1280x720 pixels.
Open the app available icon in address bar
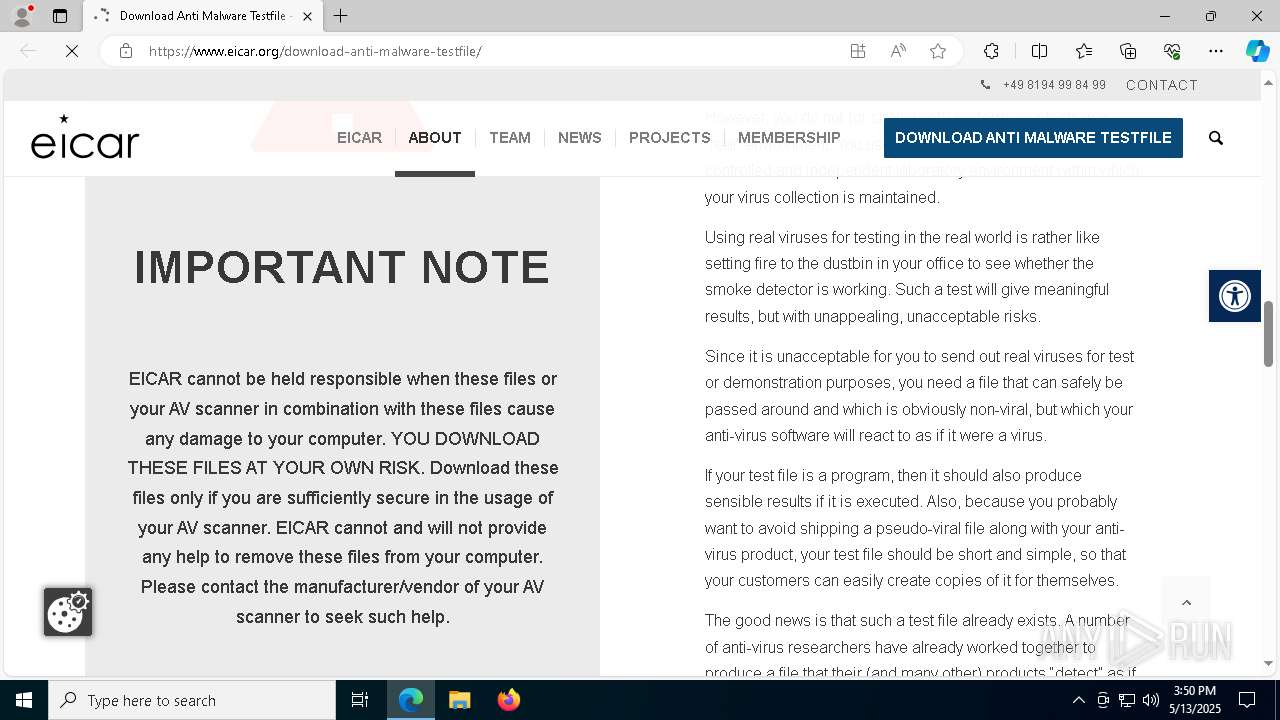tap(858, 51)
